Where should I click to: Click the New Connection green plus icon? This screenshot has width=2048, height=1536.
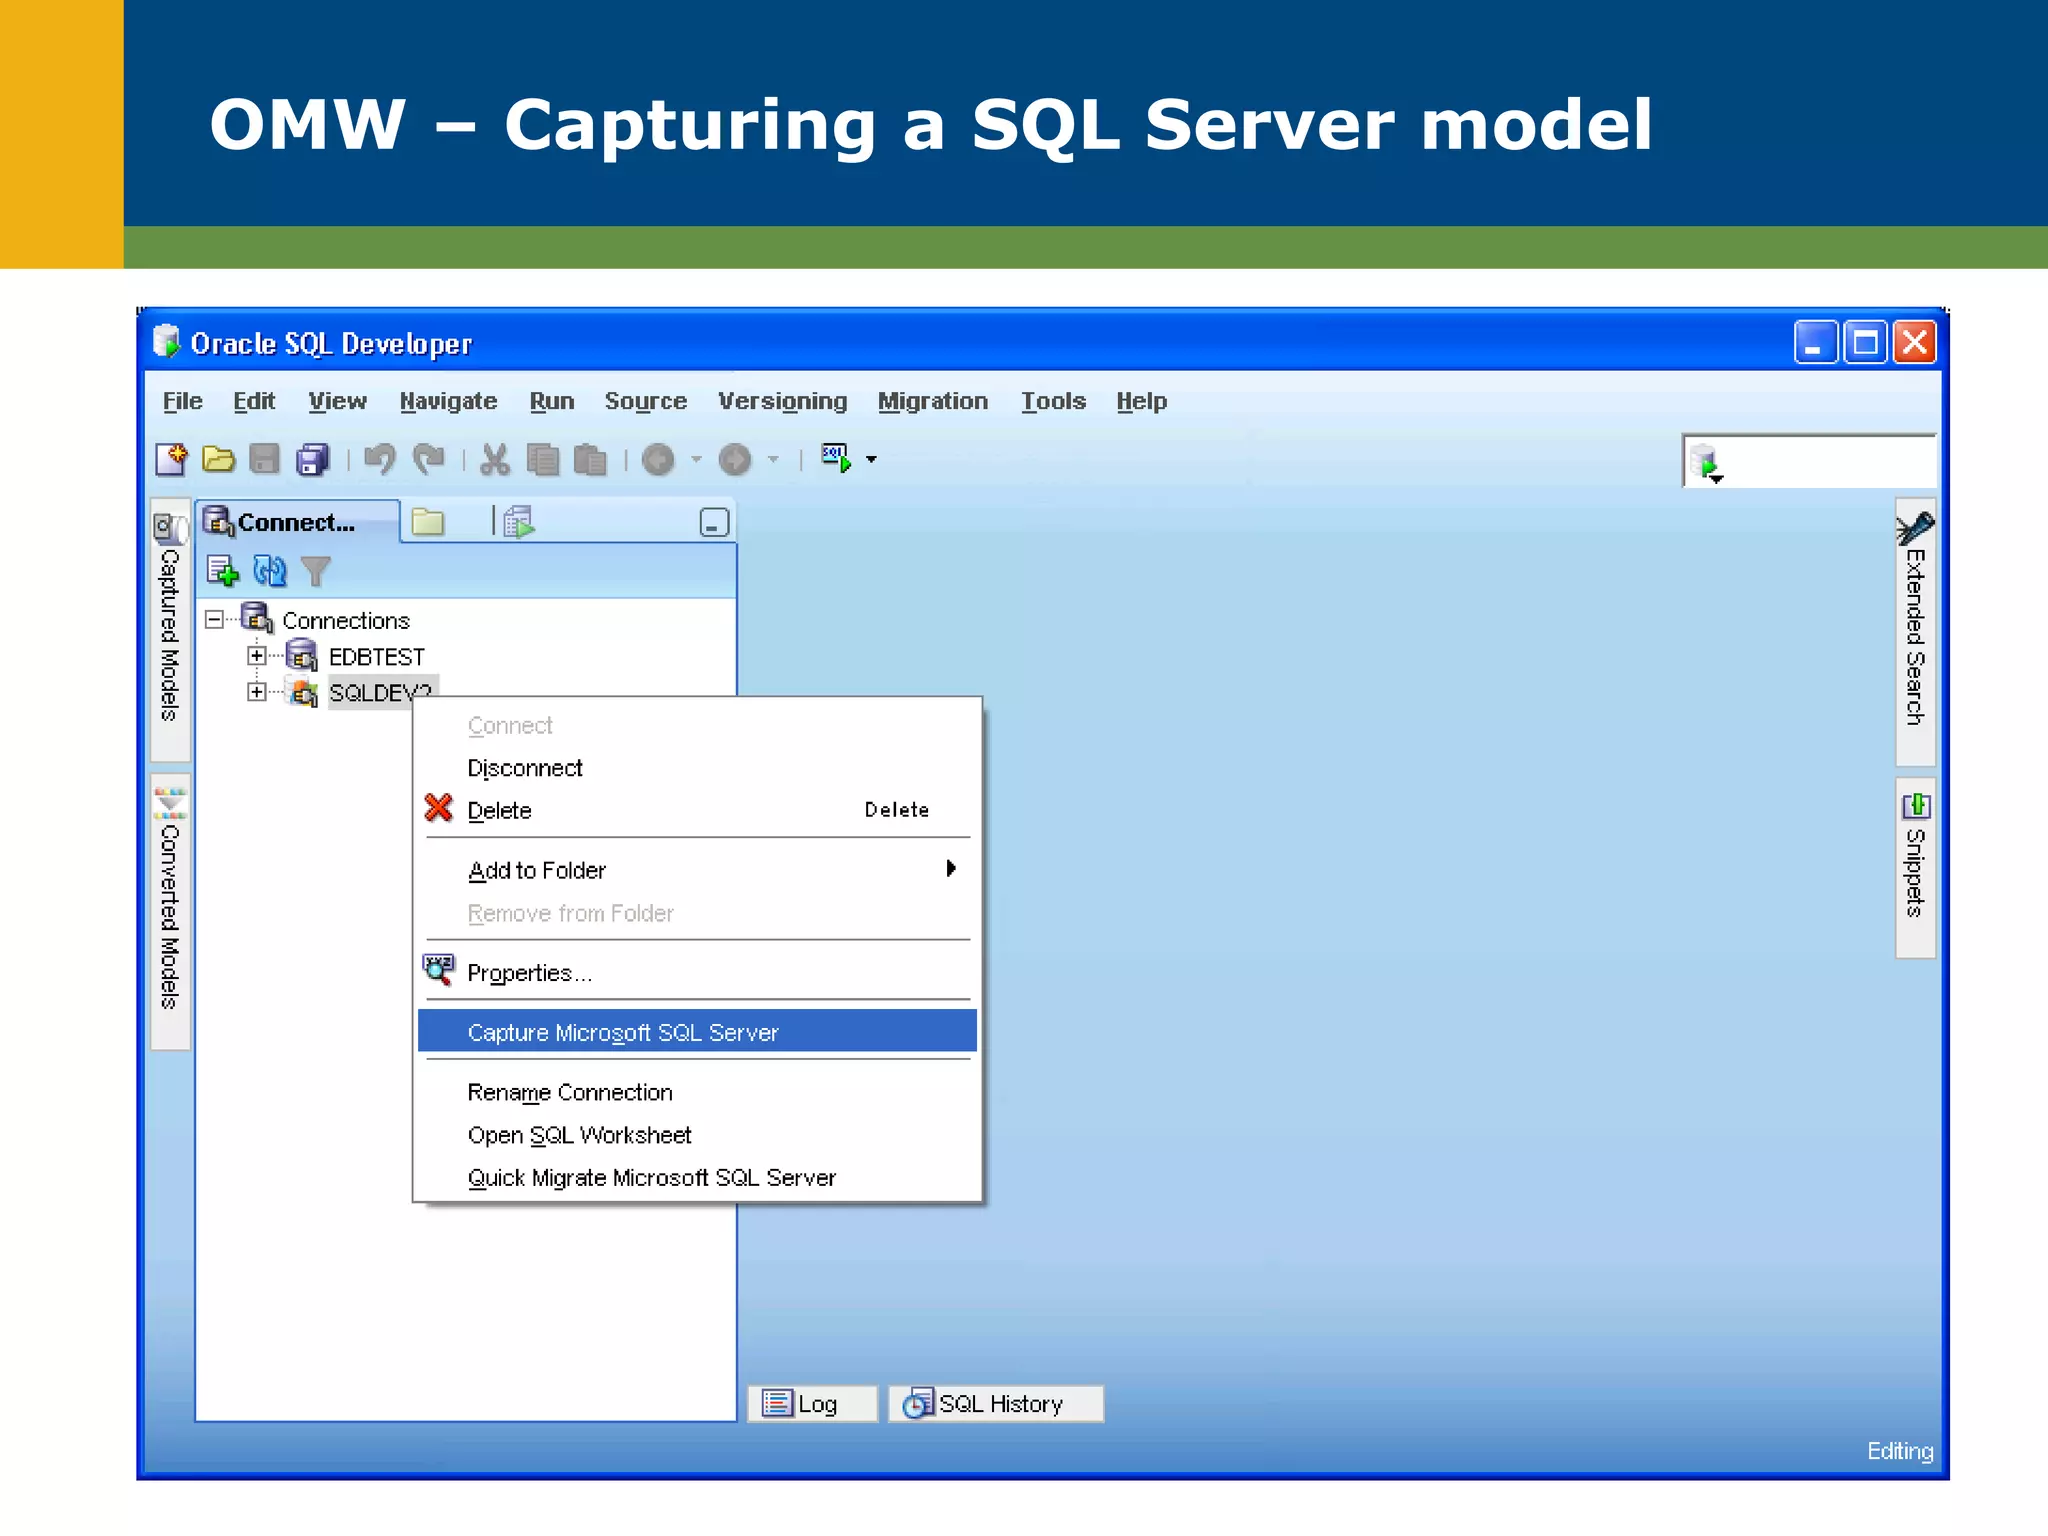tap(222, 571)
